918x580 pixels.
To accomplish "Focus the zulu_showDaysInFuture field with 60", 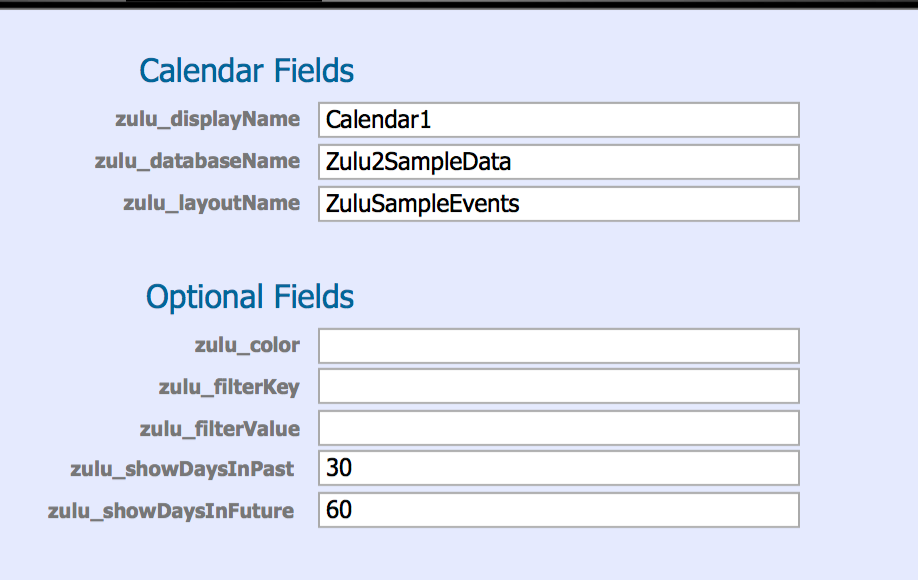I will (559, 510).
